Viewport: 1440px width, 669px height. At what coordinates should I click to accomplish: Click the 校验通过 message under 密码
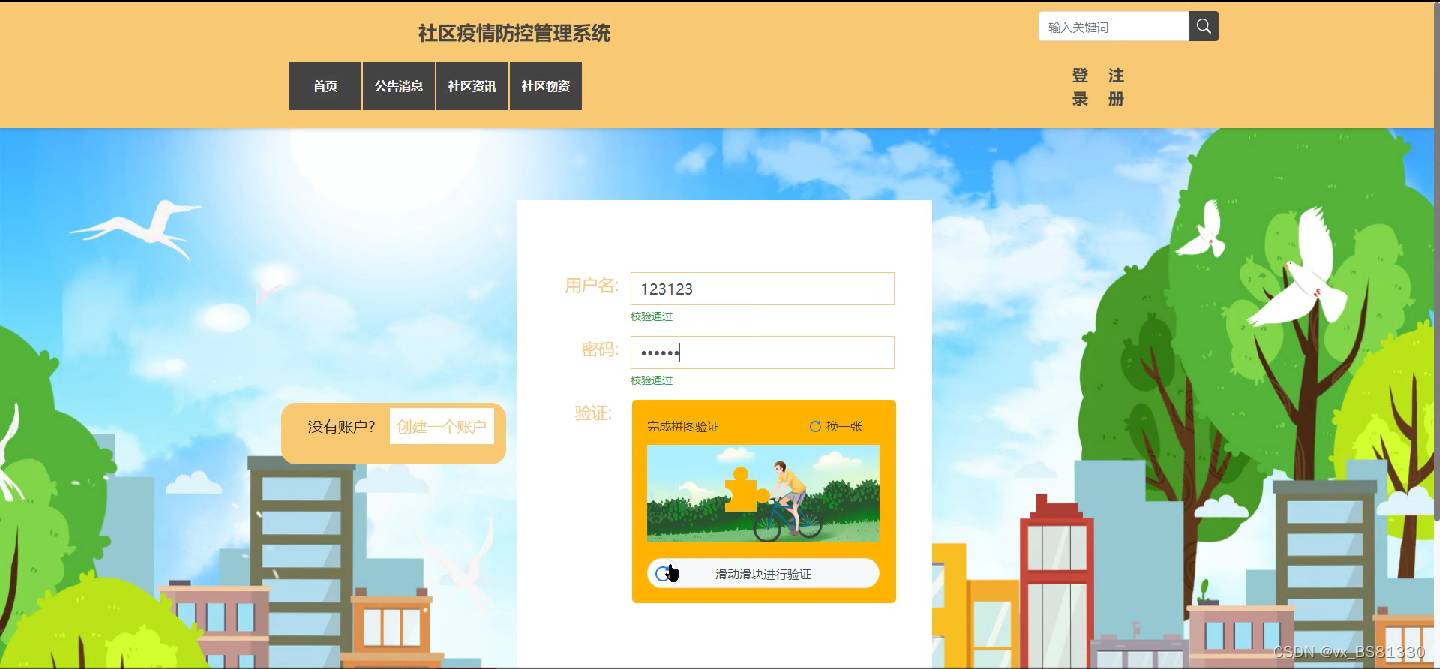pyautogui.click(x=651, y=380)
